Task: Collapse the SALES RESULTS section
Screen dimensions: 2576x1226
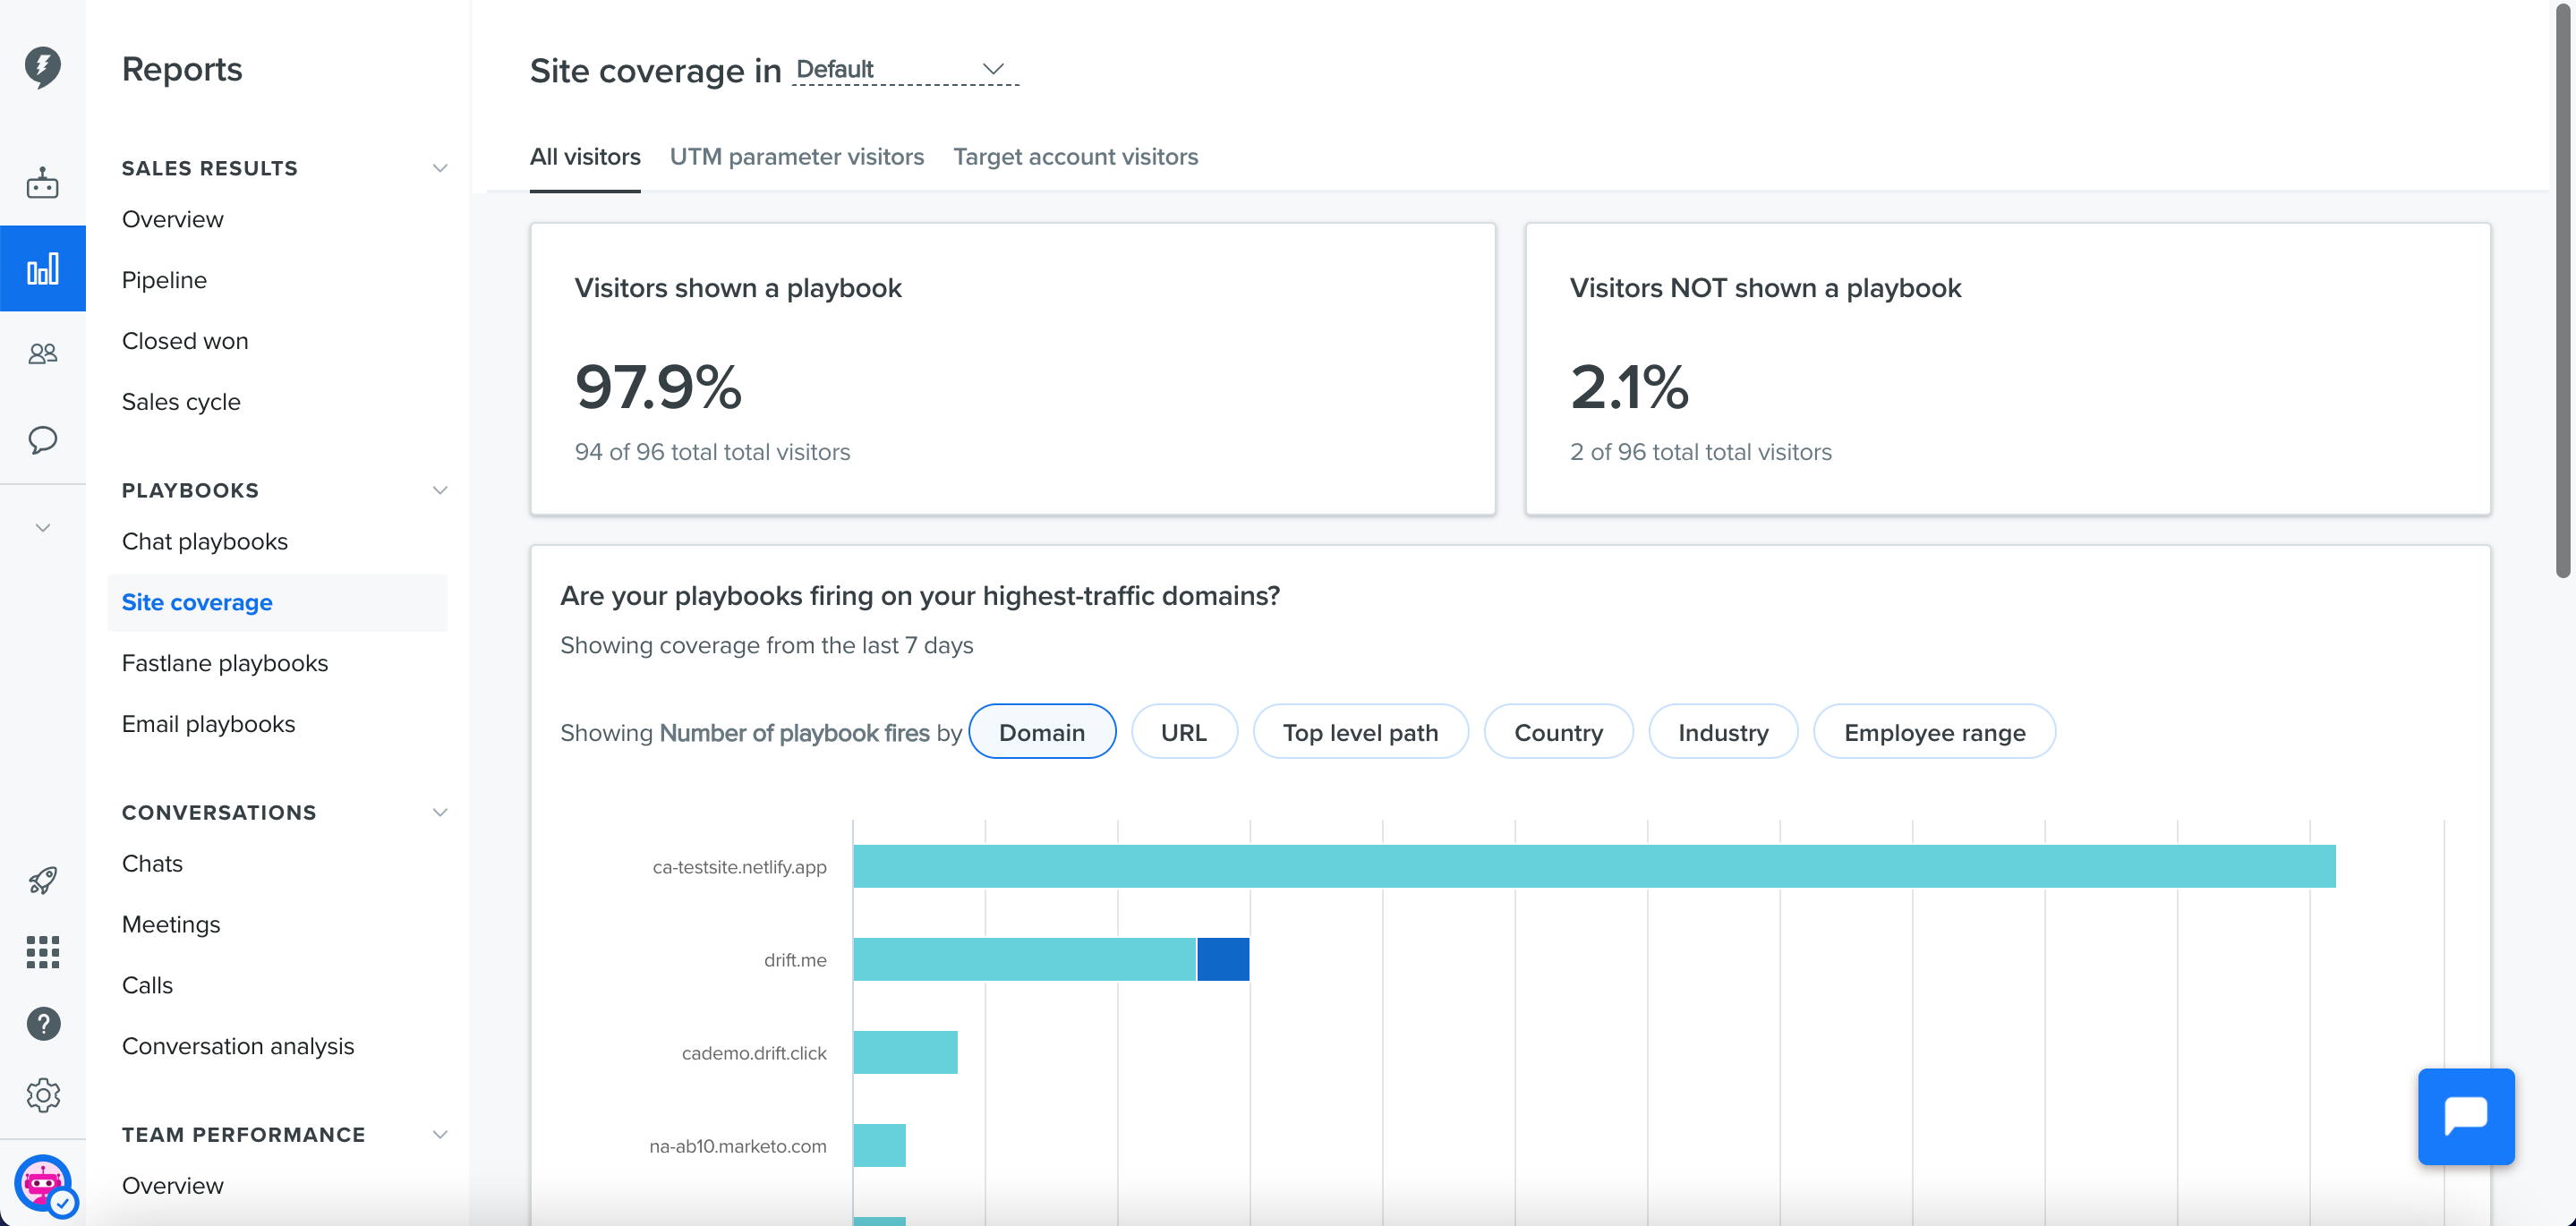Action: pyautogui.click(x=439, y=168)
